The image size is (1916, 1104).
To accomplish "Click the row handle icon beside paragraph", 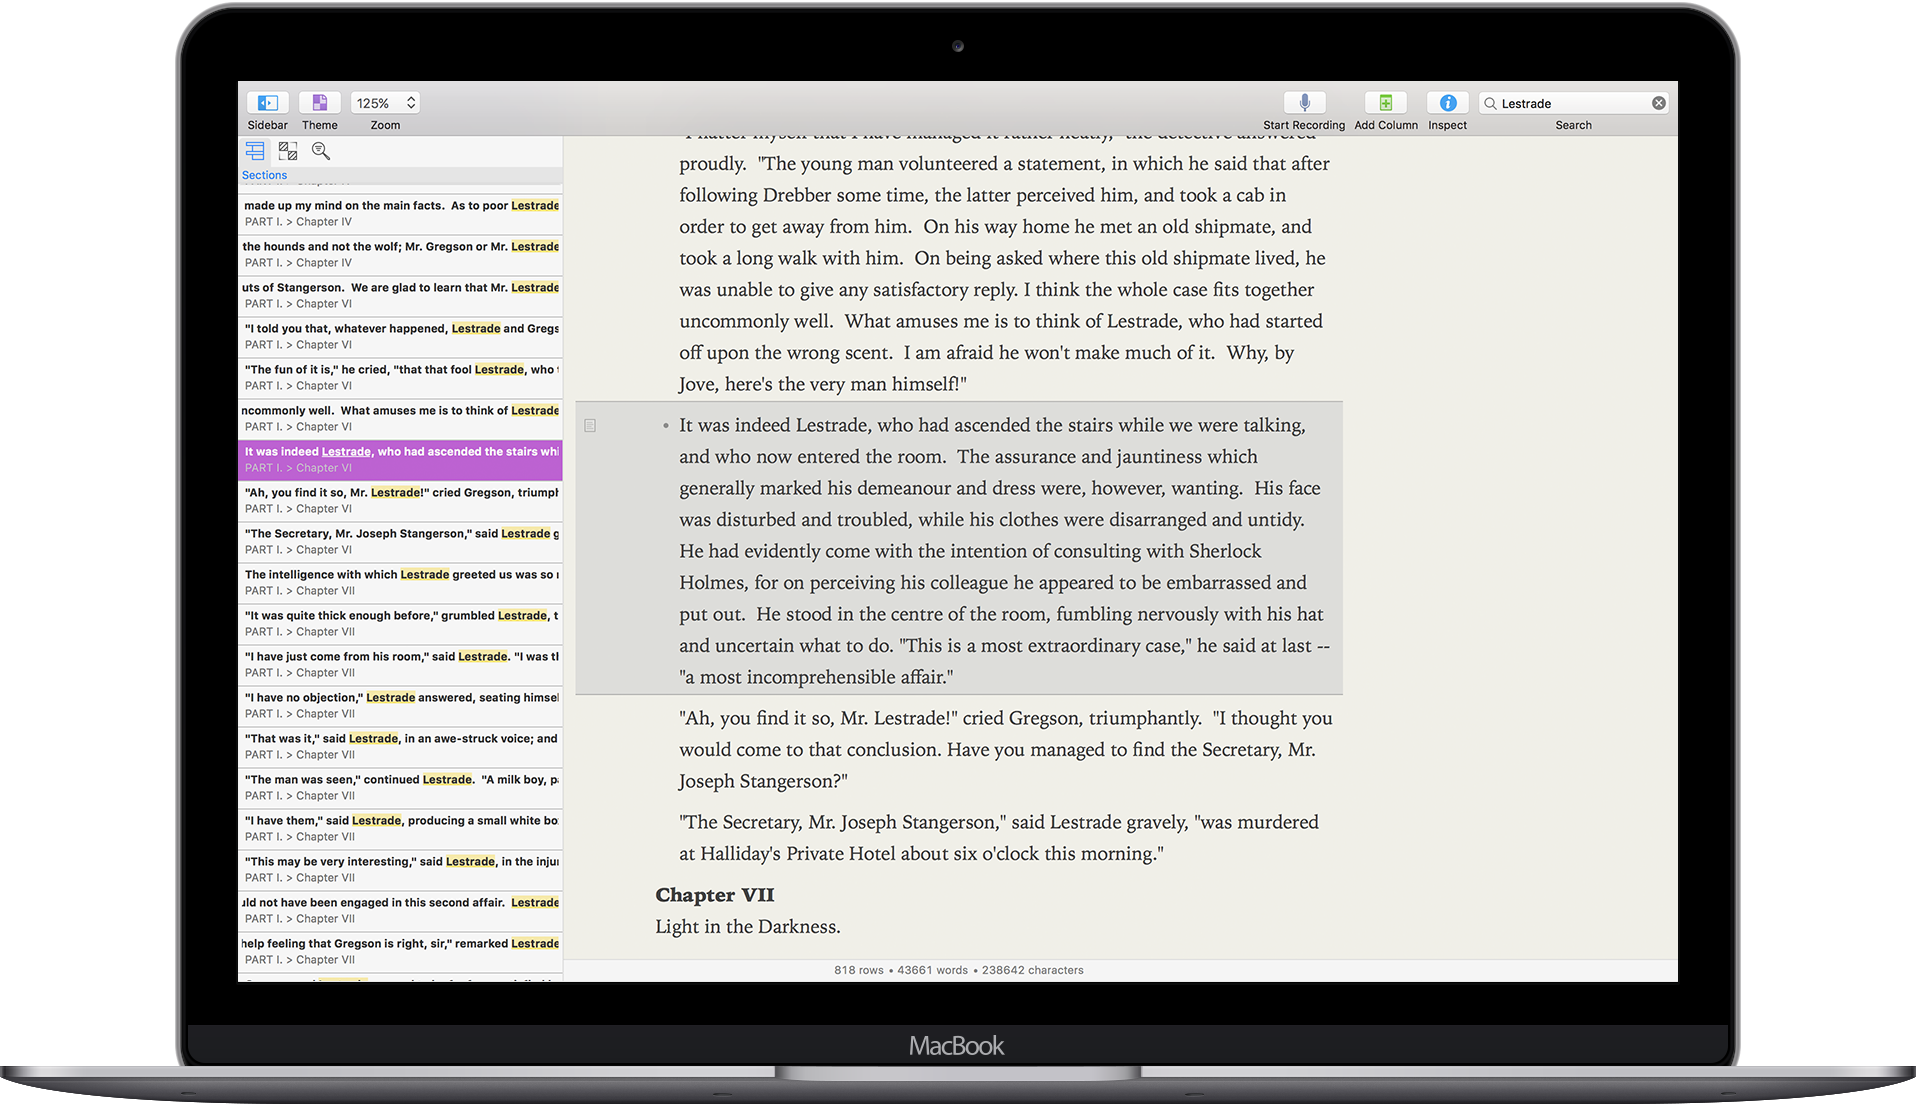I will click(590, 426).
